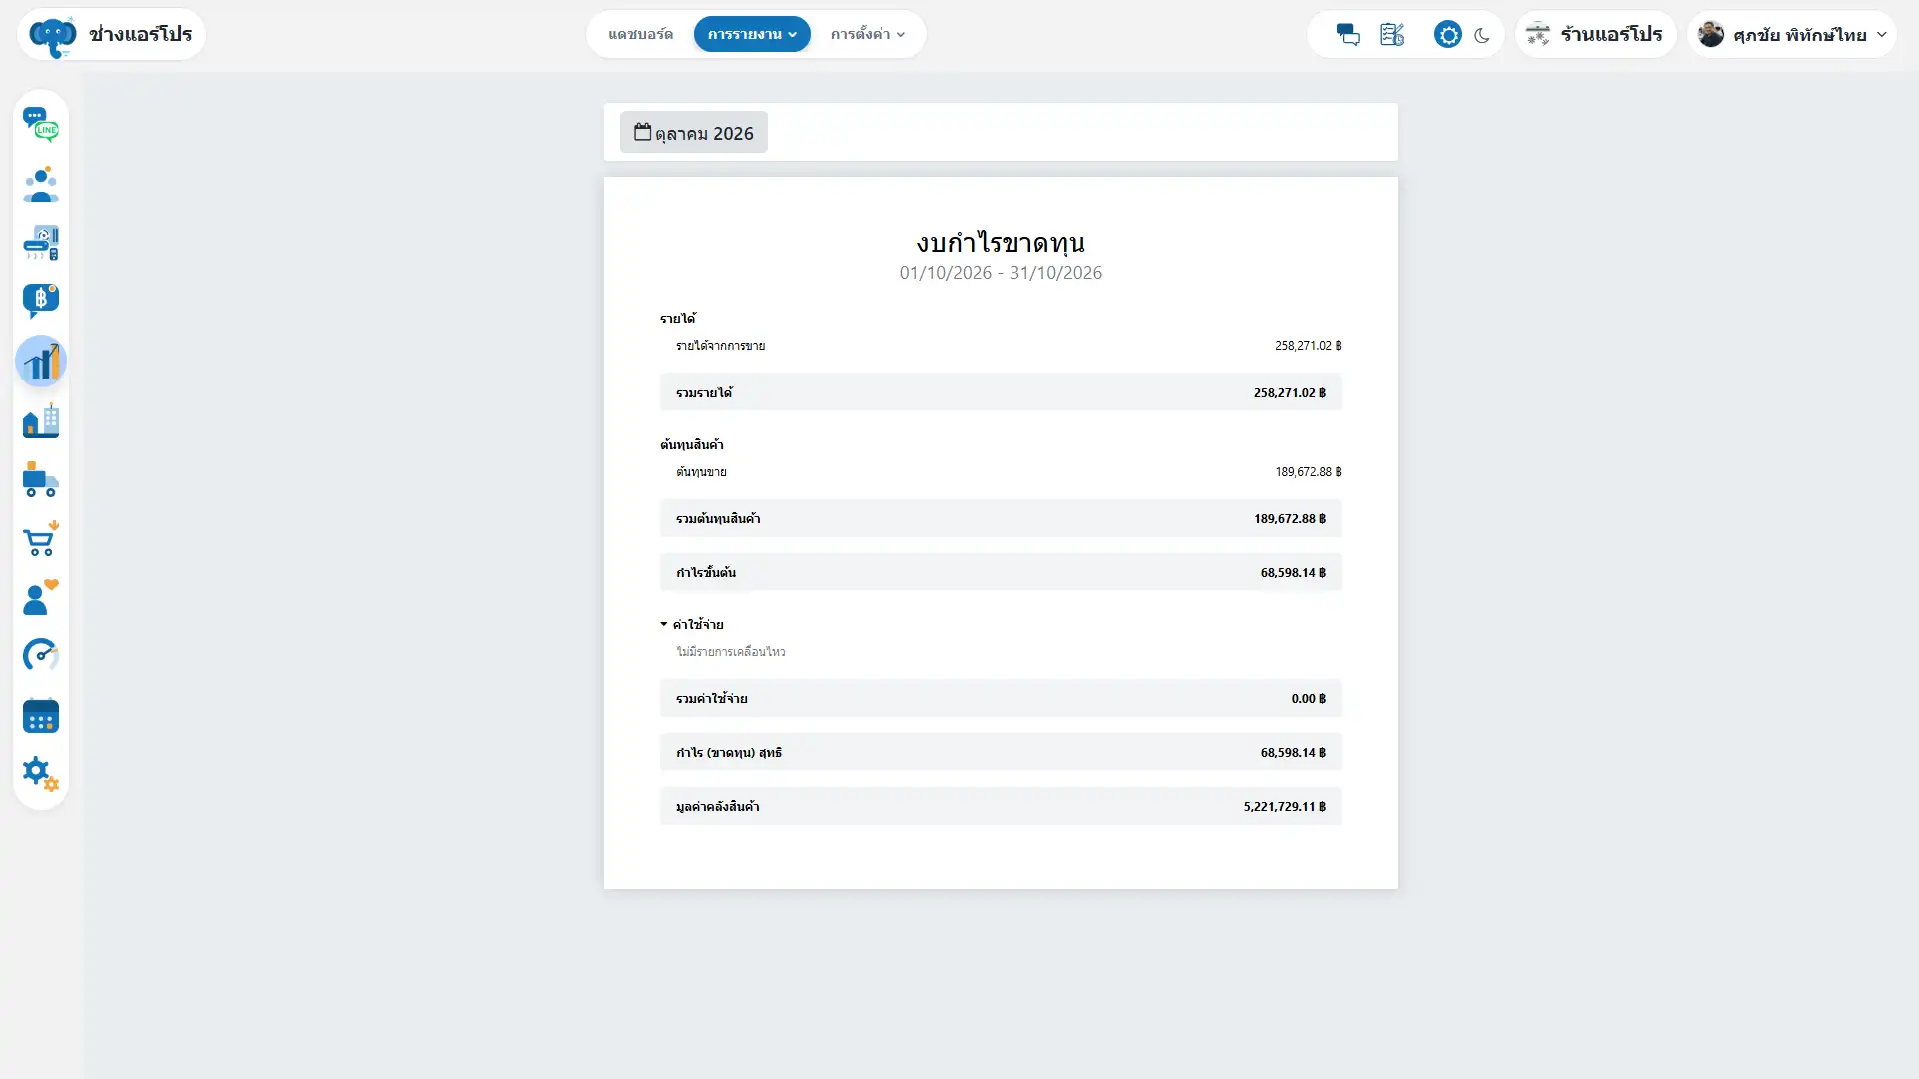Open the ศุภชัย พิทักษ์ไทย user menu
This screenshot has width=1919, height=1079.
pyautogui.click(x=1791, y=34)
